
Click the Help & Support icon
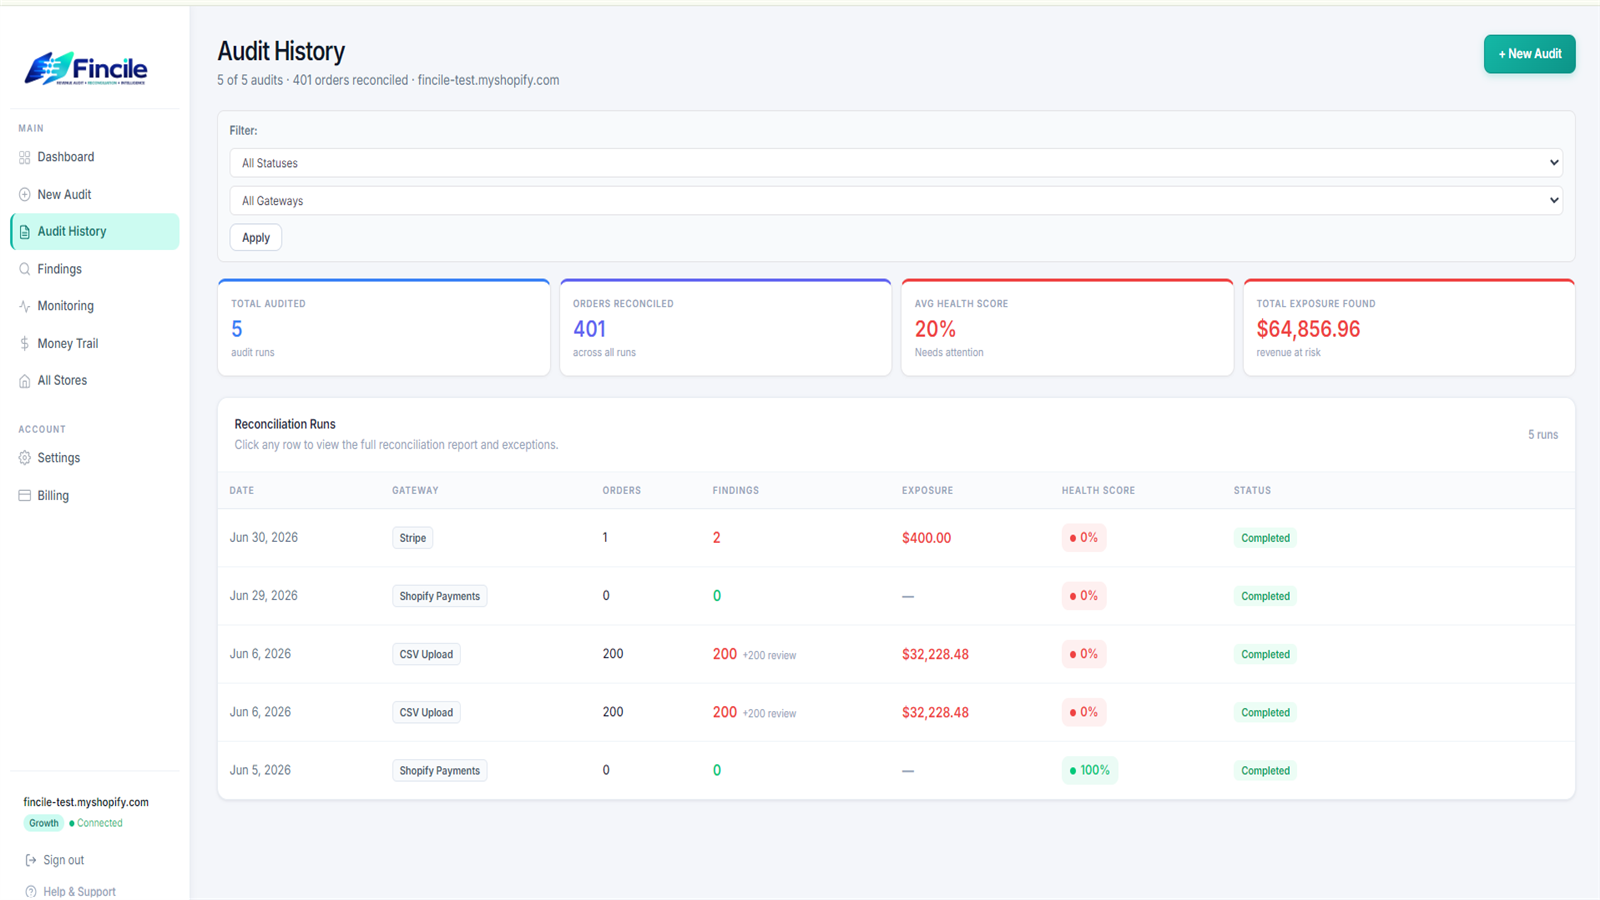pos(31,892)
